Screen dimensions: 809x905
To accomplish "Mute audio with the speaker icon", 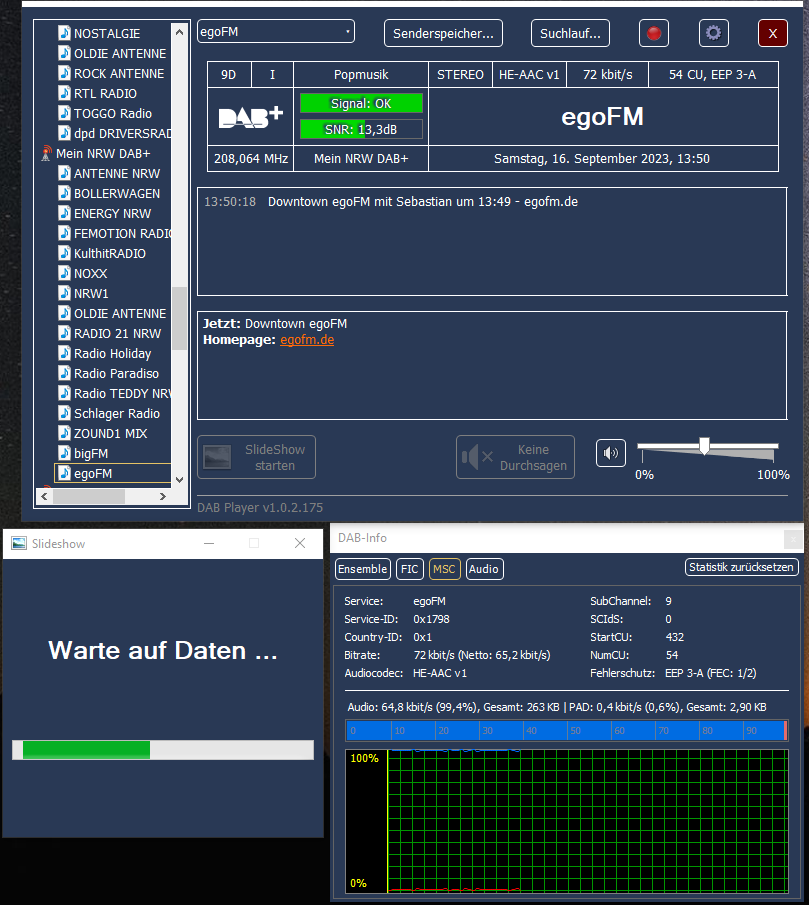I will [x=611, y=453].
